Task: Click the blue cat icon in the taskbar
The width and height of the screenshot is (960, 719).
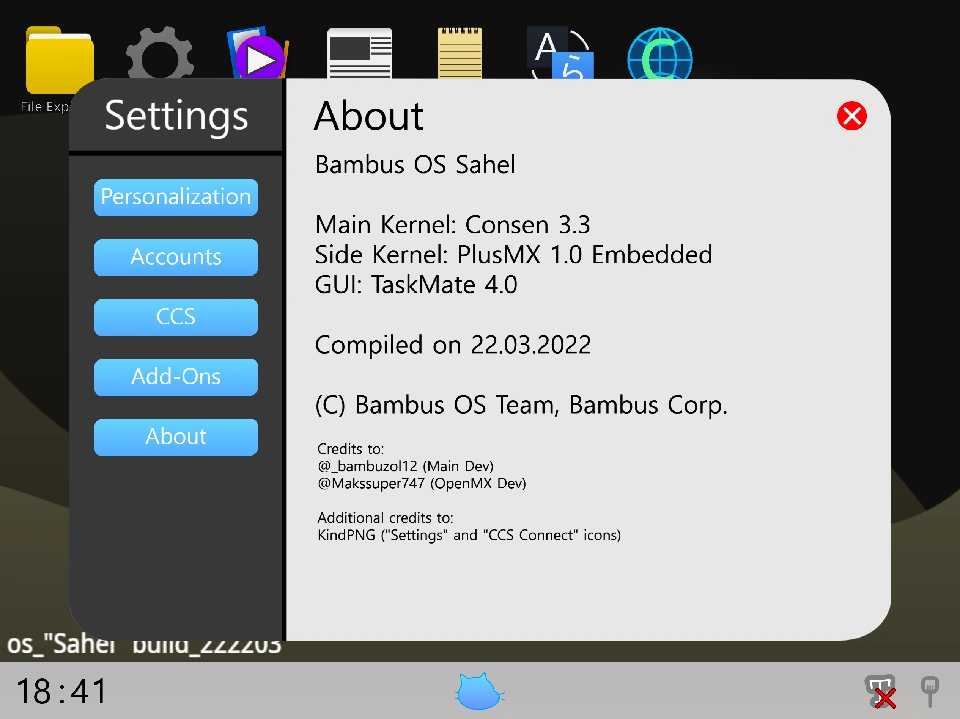Action: pyautogui.click(x=478, y=690)
